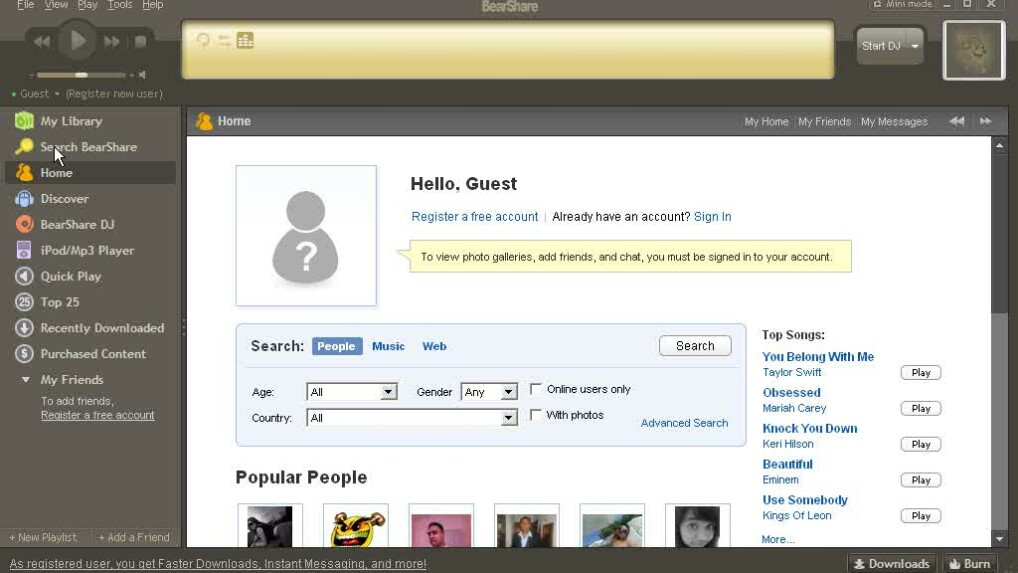Adjust the volume slider below the player controls

(82, 75)
